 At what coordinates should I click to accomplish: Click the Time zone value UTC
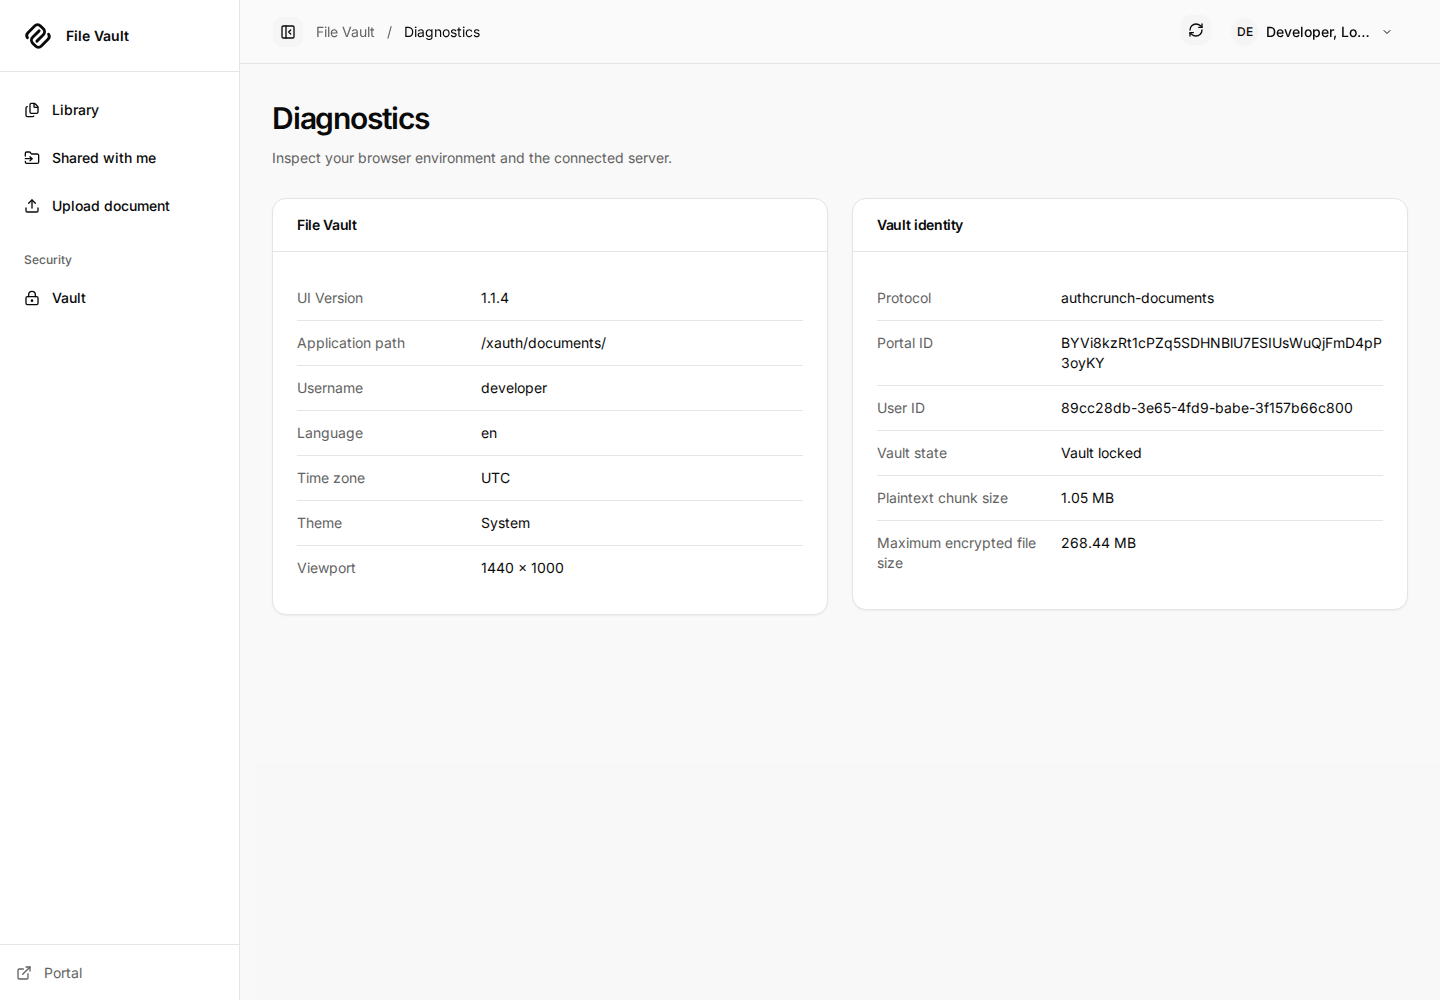coord(495,478)
